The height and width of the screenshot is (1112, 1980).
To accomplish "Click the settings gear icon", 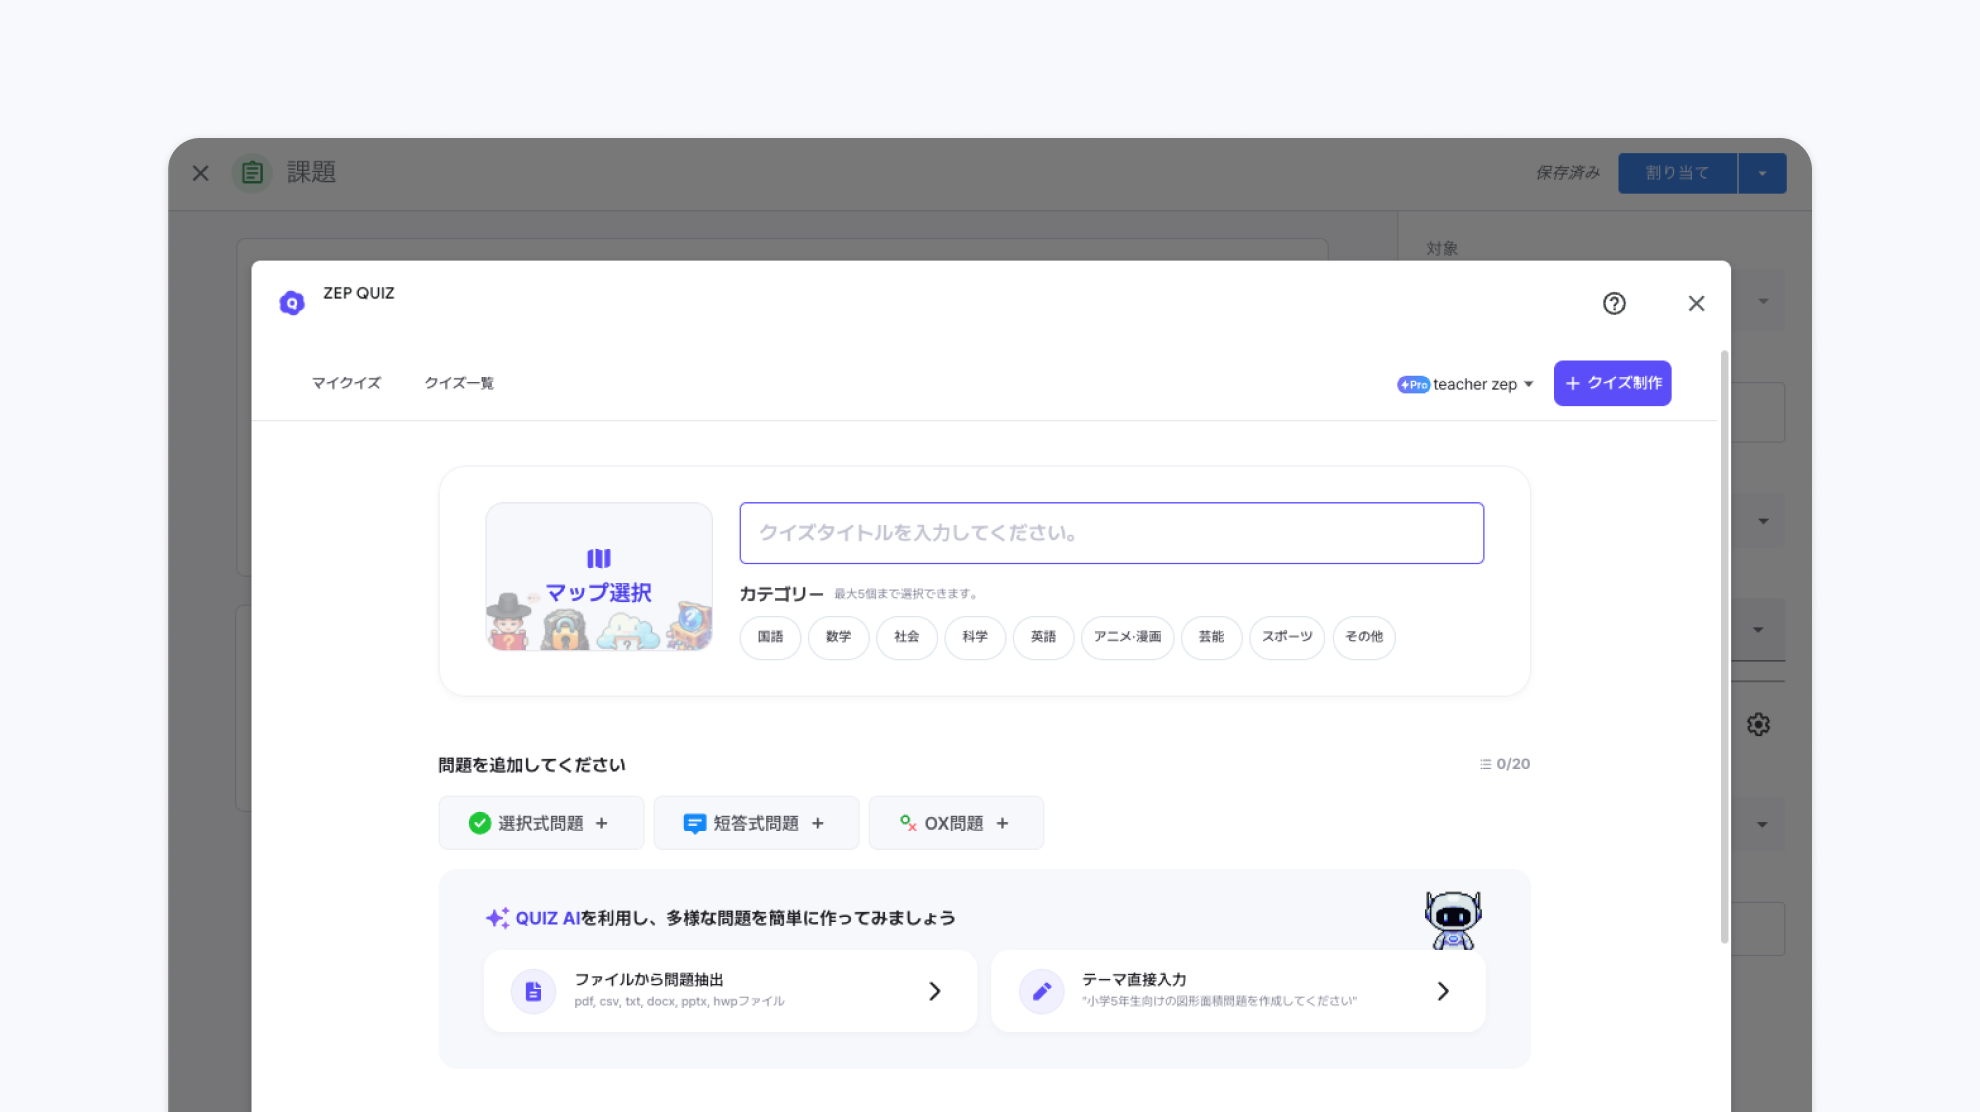I will [x=1758, y=724].
